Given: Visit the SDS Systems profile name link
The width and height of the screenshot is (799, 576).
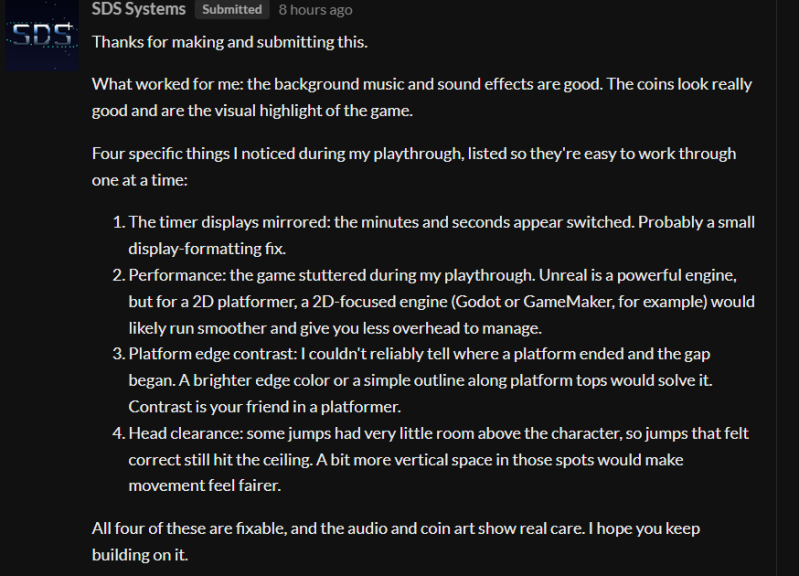Looking at the screenshot, I should click(139, 9).
